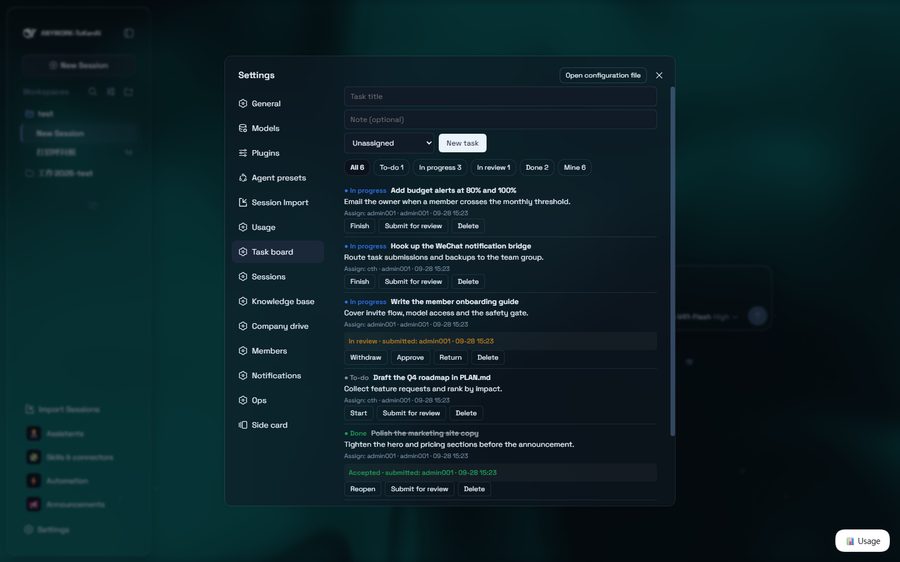Select the Mine 6 filter tab
Screen dimensions: 900x562
575,167
